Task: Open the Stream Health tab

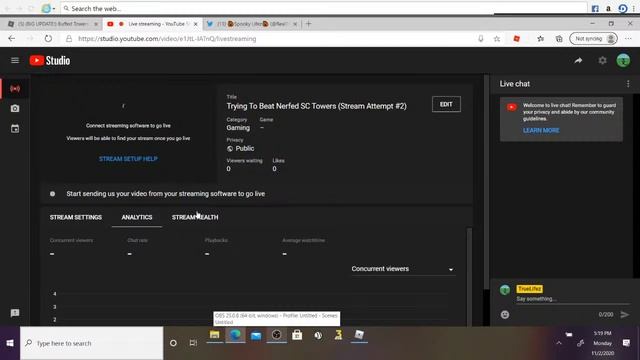Action: click(x=195, y=217)
